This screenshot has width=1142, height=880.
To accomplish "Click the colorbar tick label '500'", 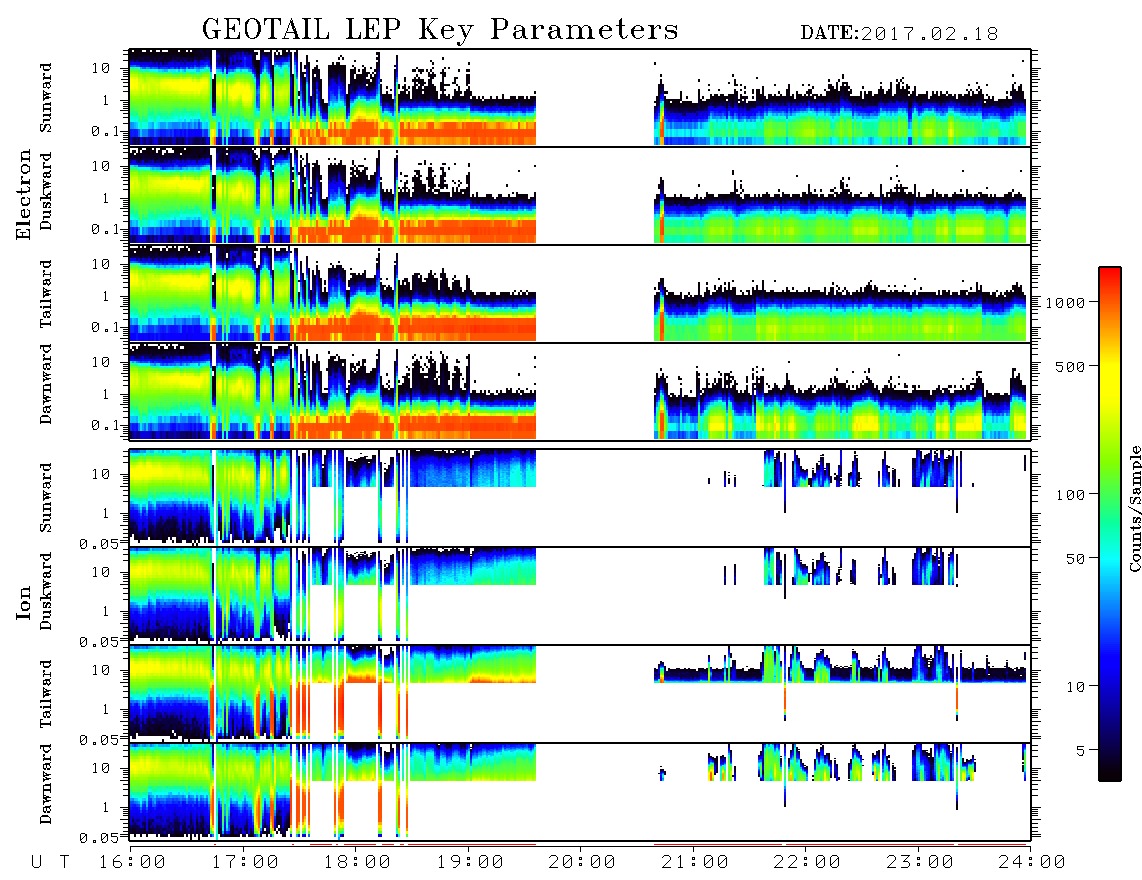I will (1070, 366).
